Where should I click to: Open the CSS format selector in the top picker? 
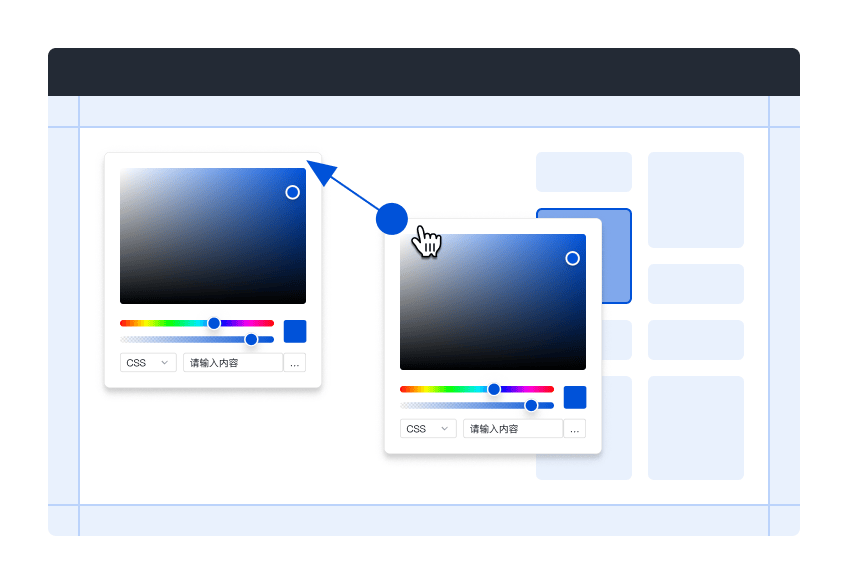point(148,362)
